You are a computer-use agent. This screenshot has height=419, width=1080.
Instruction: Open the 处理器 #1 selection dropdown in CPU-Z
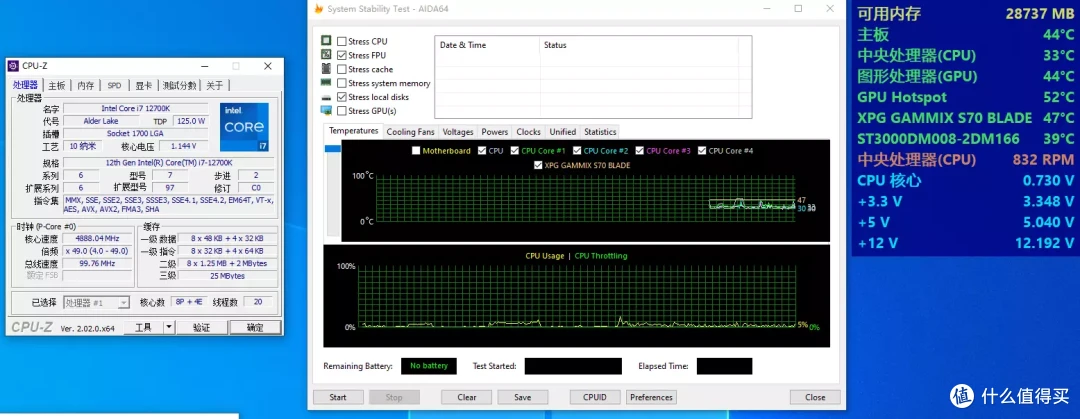(x=96, y=303)
